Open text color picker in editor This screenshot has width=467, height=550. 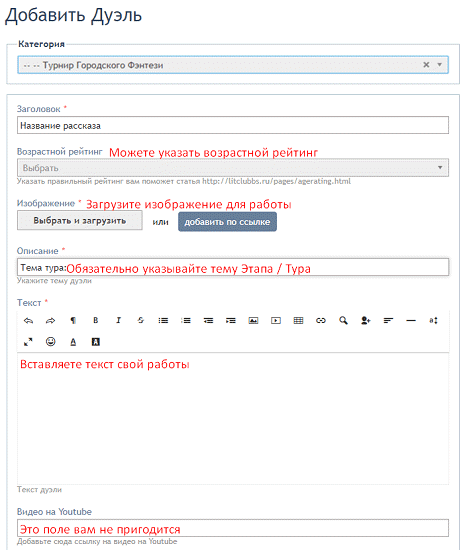[73, 342]
